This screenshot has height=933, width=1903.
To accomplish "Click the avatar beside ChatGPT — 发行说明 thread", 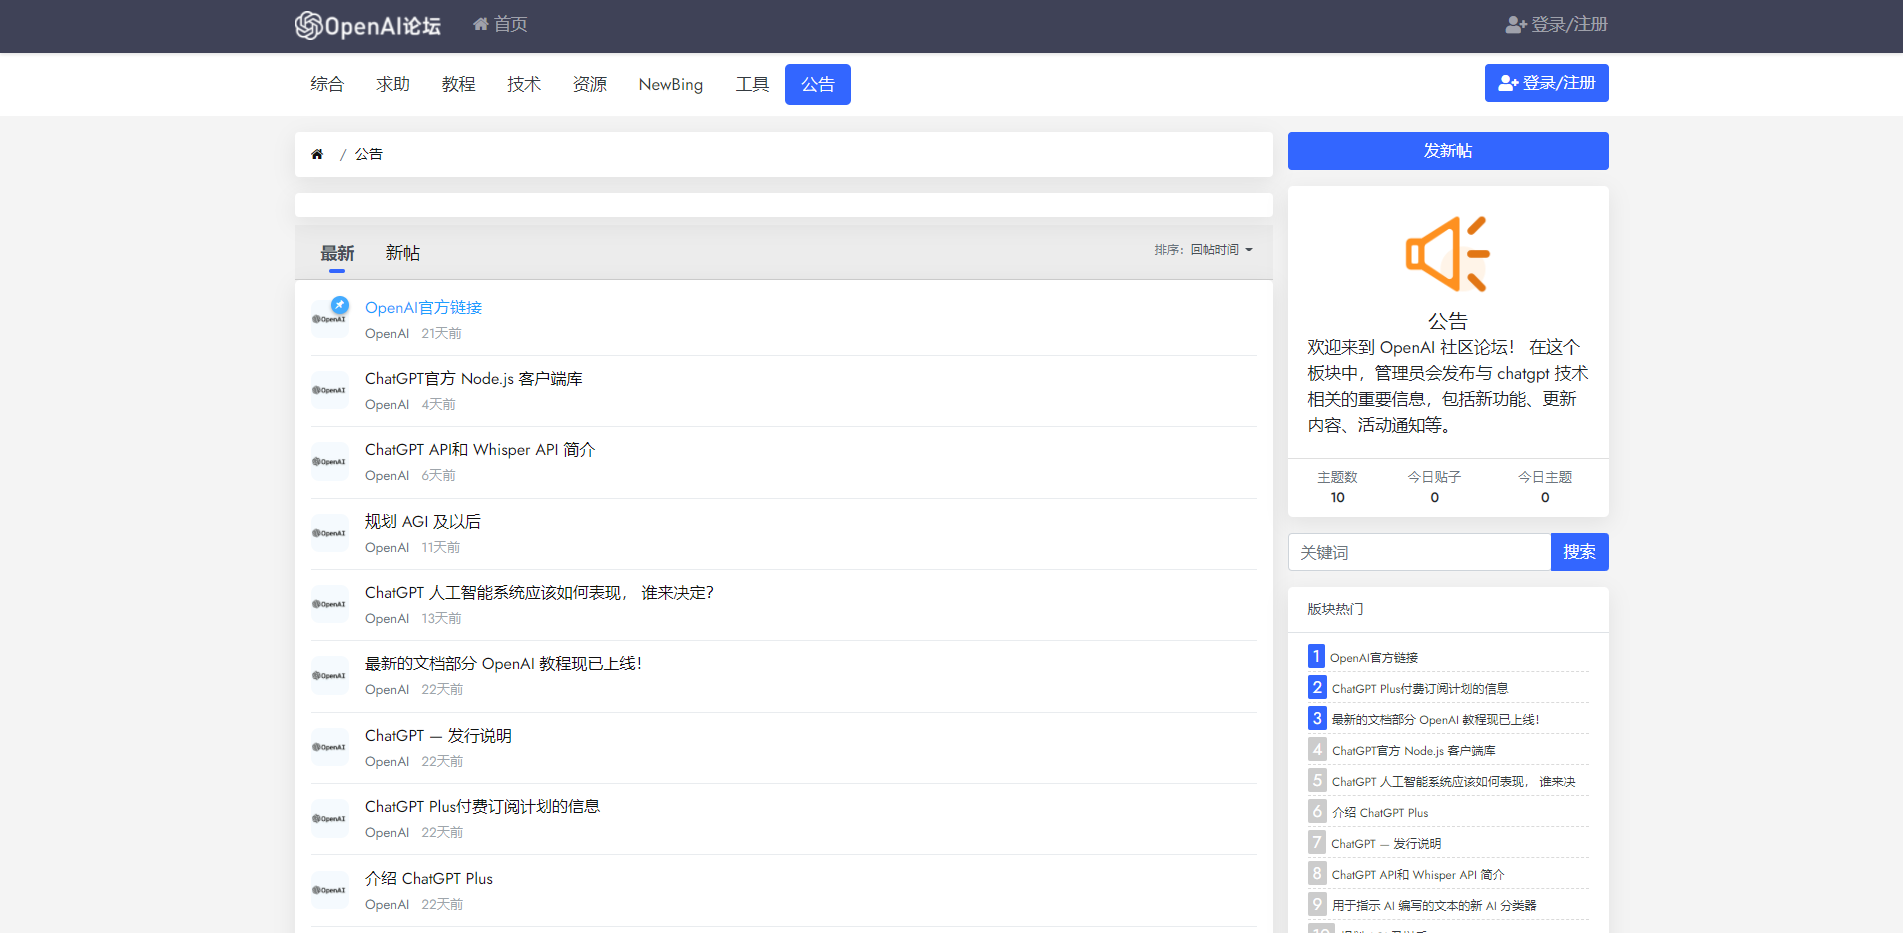I will pyautogui.click(x=330, y=747).
